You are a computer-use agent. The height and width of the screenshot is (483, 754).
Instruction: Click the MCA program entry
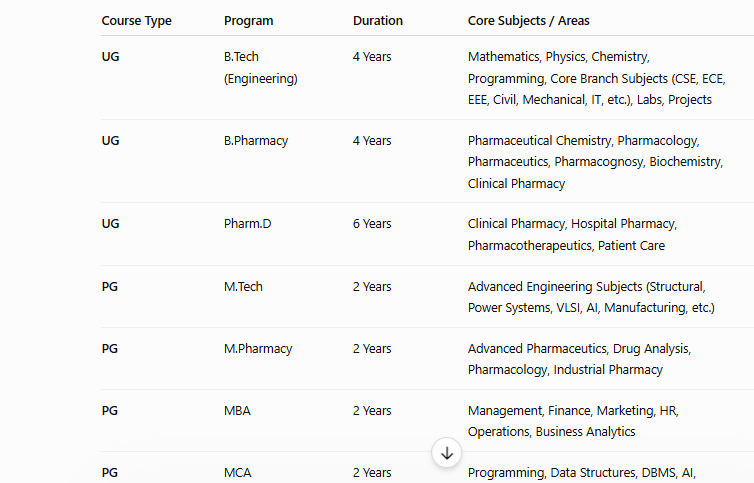(x=238, y=472)
